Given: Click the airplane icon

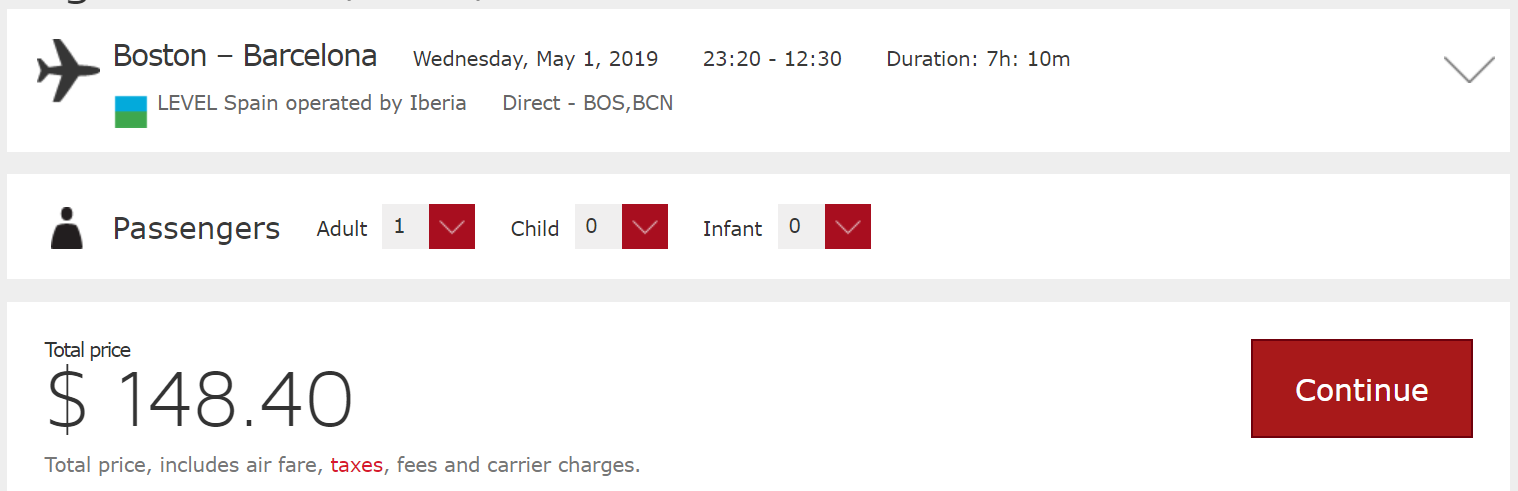Looking at the screenshot, I should (68, 70).
